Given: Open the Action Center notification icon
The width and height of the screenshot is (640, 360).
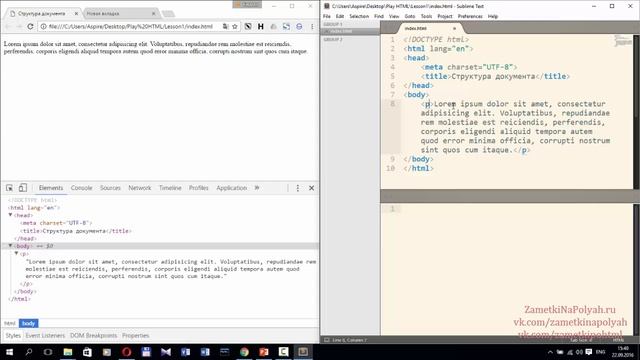Looking at the screenshot, I should (589, 352).
